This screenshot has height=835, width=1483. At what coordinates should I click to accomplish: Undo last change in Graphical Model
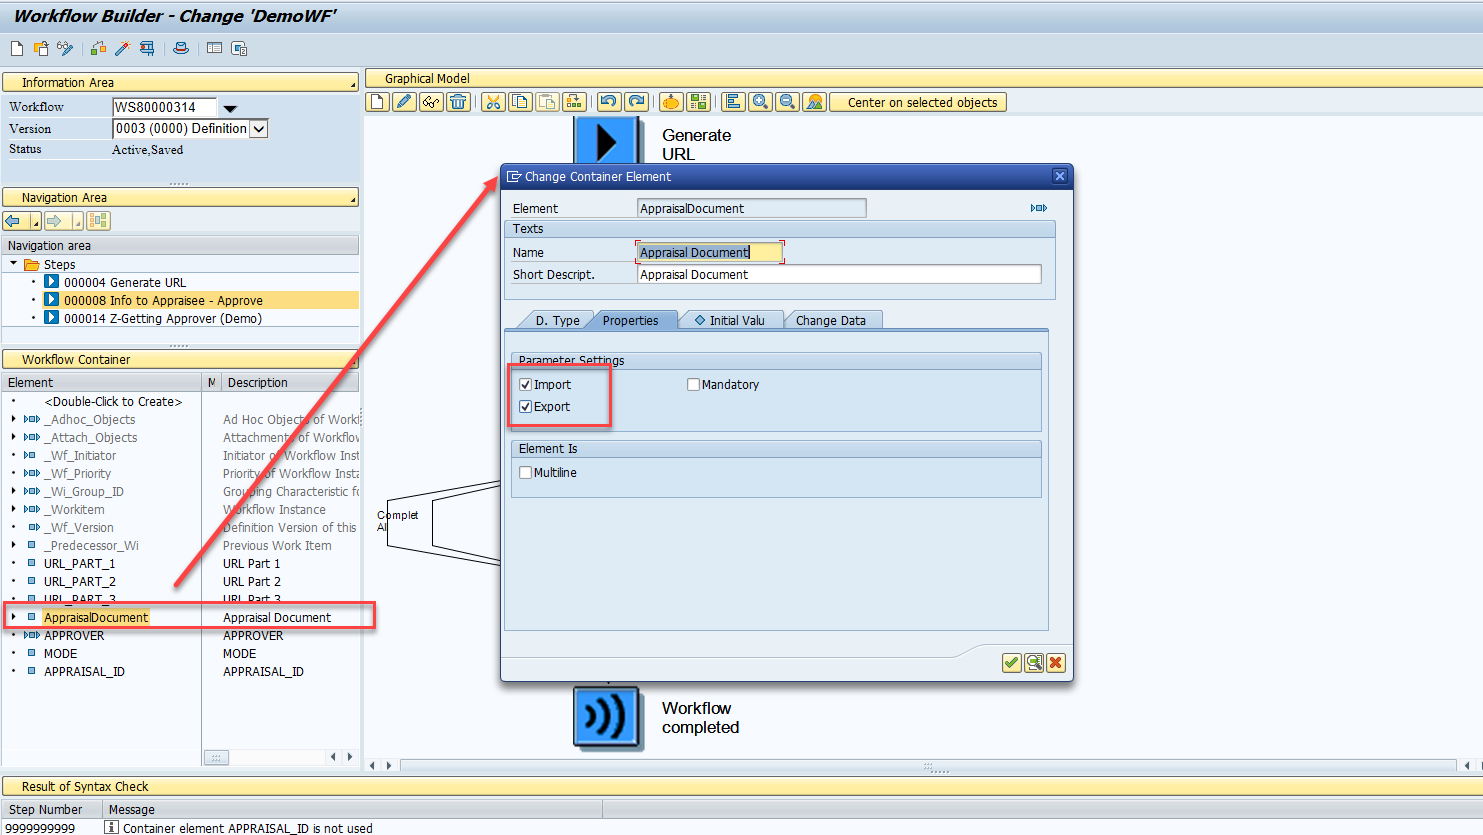click(x=609, y=102)
